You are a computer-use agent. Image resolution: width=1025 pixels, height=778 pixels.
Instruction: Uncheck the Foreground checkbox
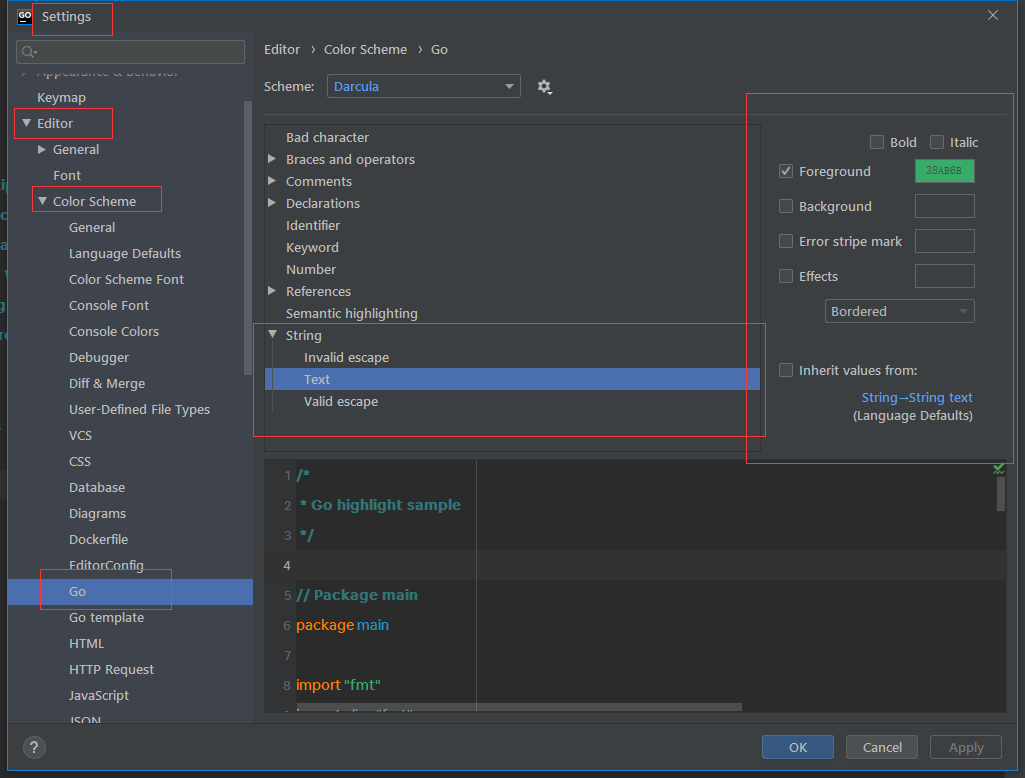[x=786, y=171]
